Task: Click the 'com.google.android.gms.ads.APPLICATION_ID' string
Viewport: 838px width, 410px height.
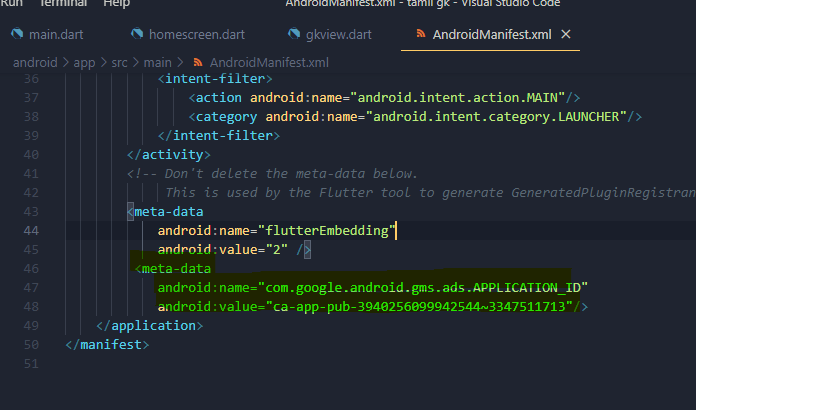Action: tap(423, 288)
